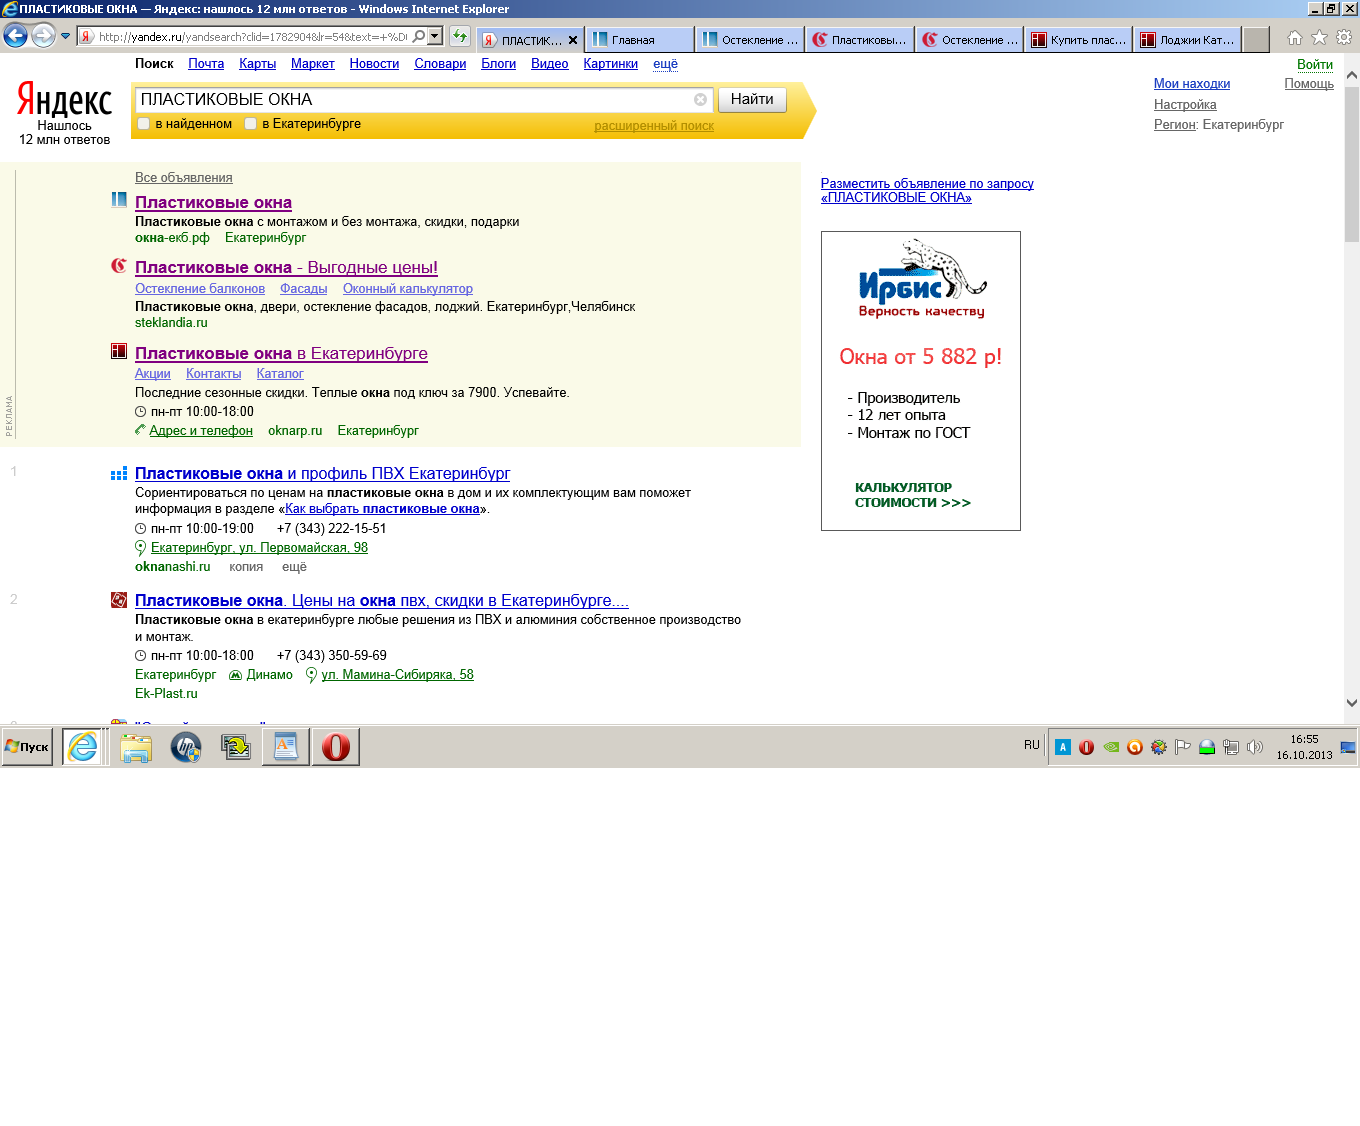
Task: Change the Регион setting link
Action: (x=1174, y=125)
